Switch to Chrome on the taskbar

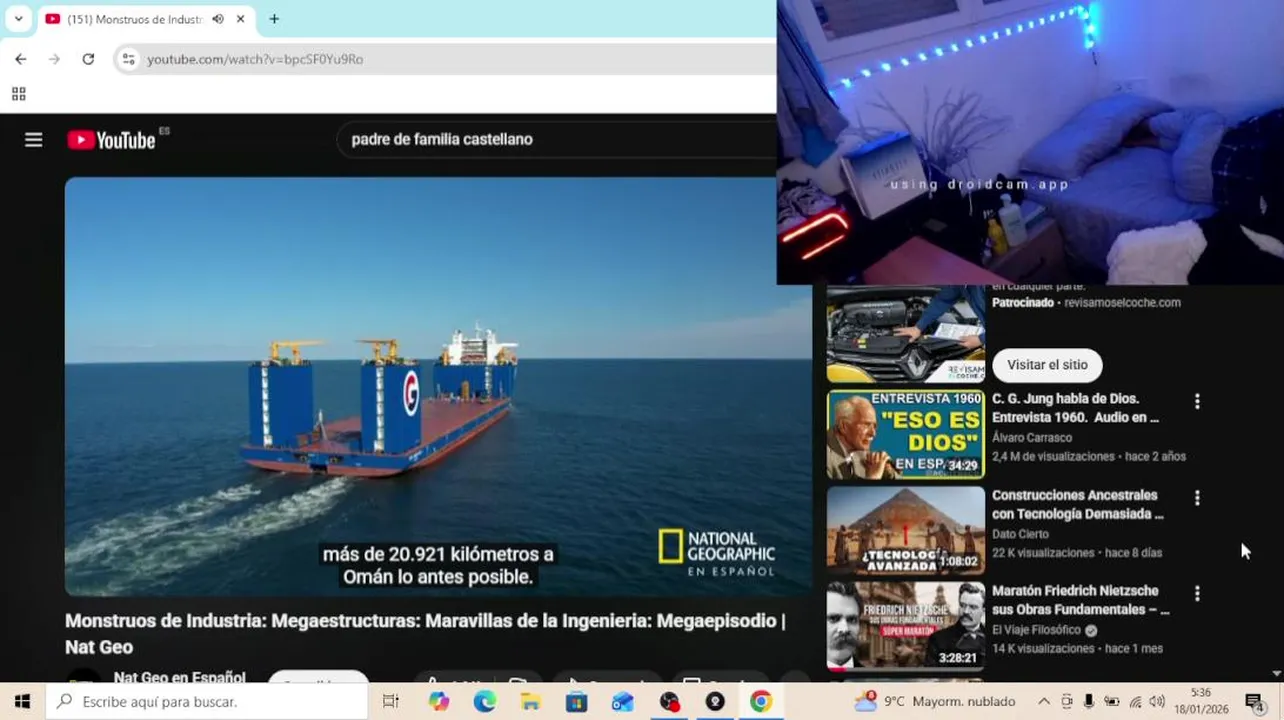click(x=761, y=702)
